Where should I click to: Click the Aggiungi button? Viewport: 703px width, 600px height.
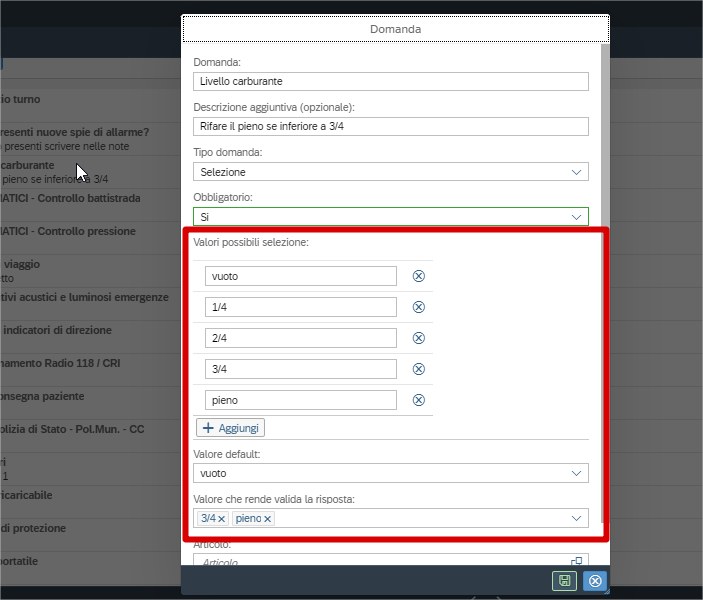coord(230,428)
